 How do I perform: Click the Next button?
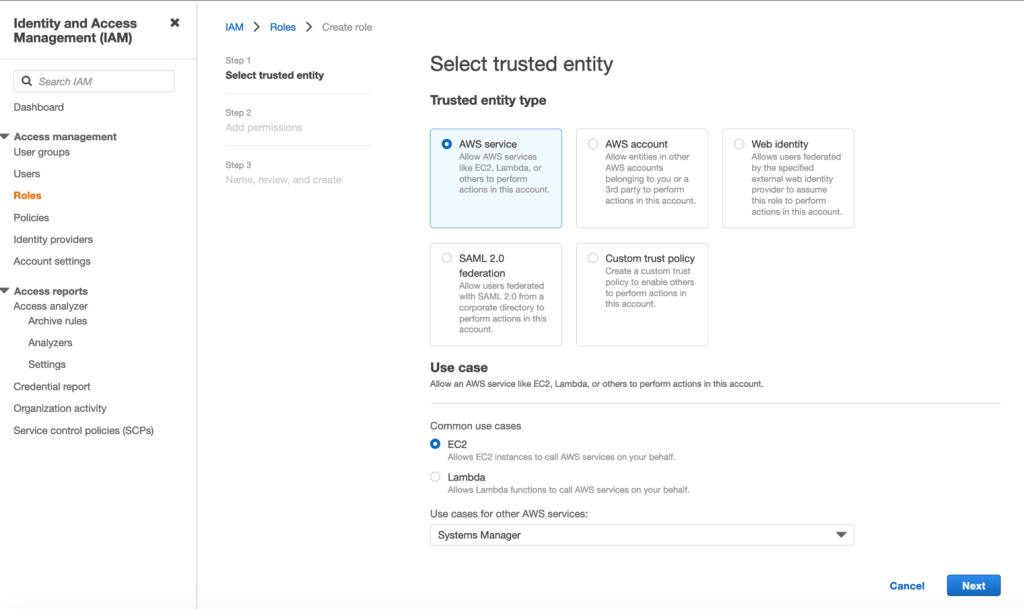pyautogui.click(x=973, y=585)
